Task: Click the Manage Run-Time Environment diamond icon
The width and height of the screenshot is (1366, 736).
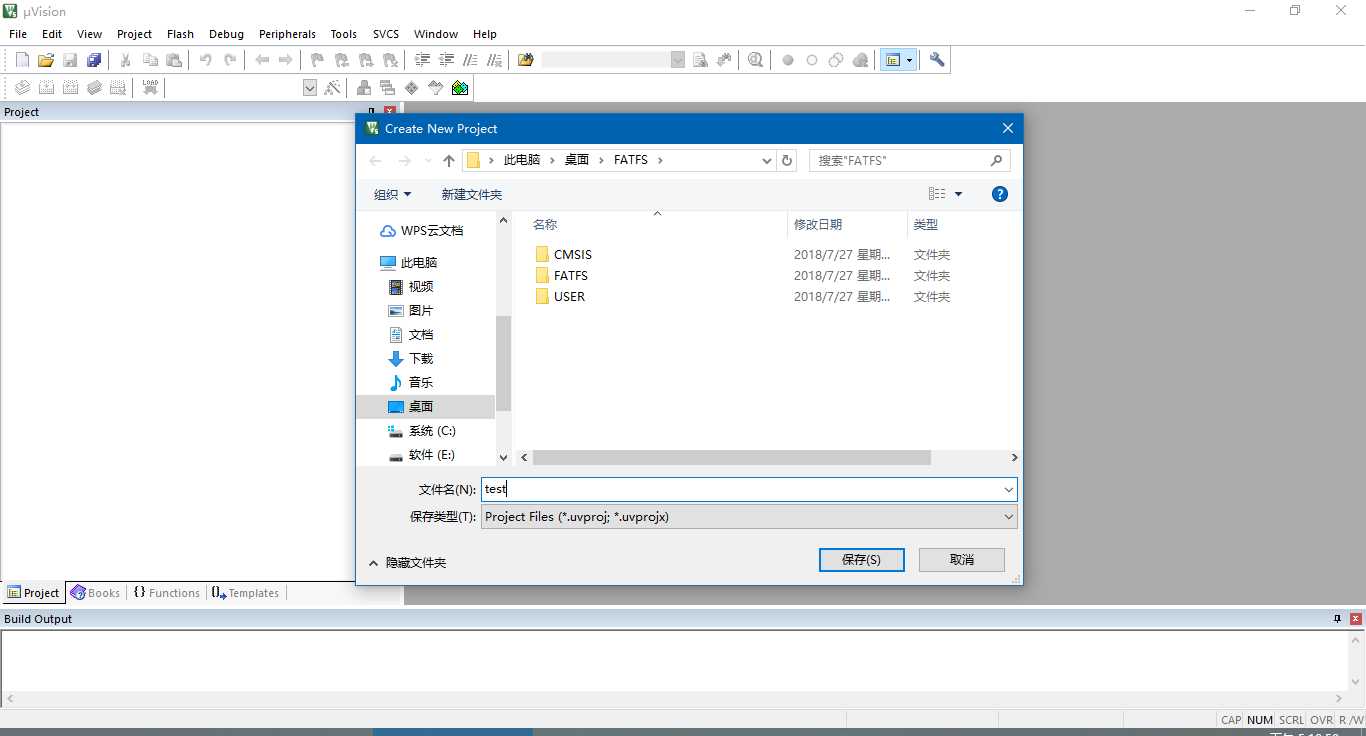Action: (x=411, y=88)
